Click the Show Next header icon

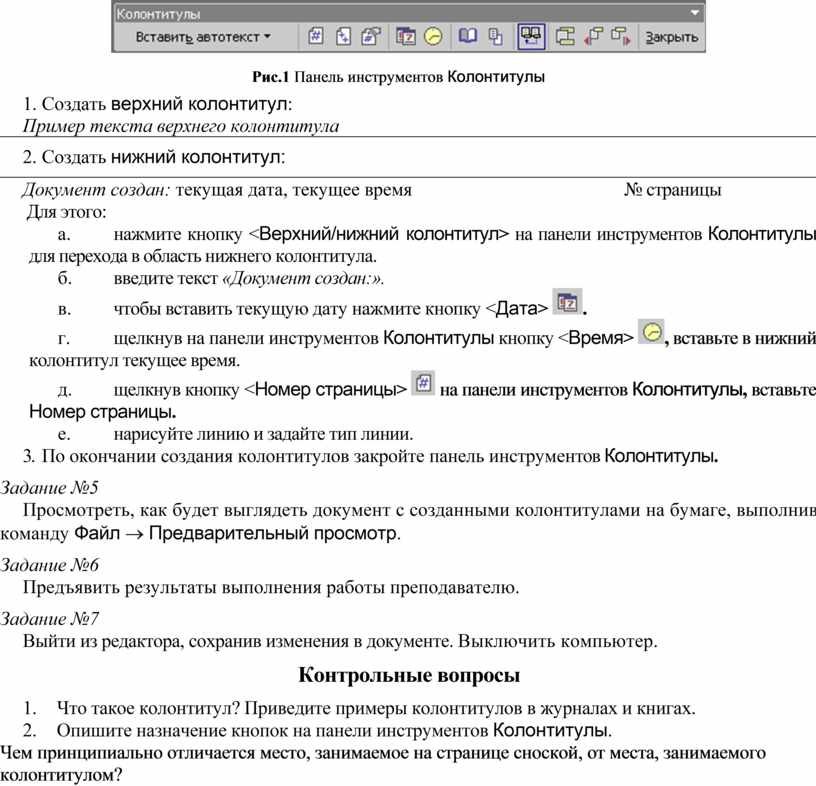pyautogui.click(x=620, y=36)
